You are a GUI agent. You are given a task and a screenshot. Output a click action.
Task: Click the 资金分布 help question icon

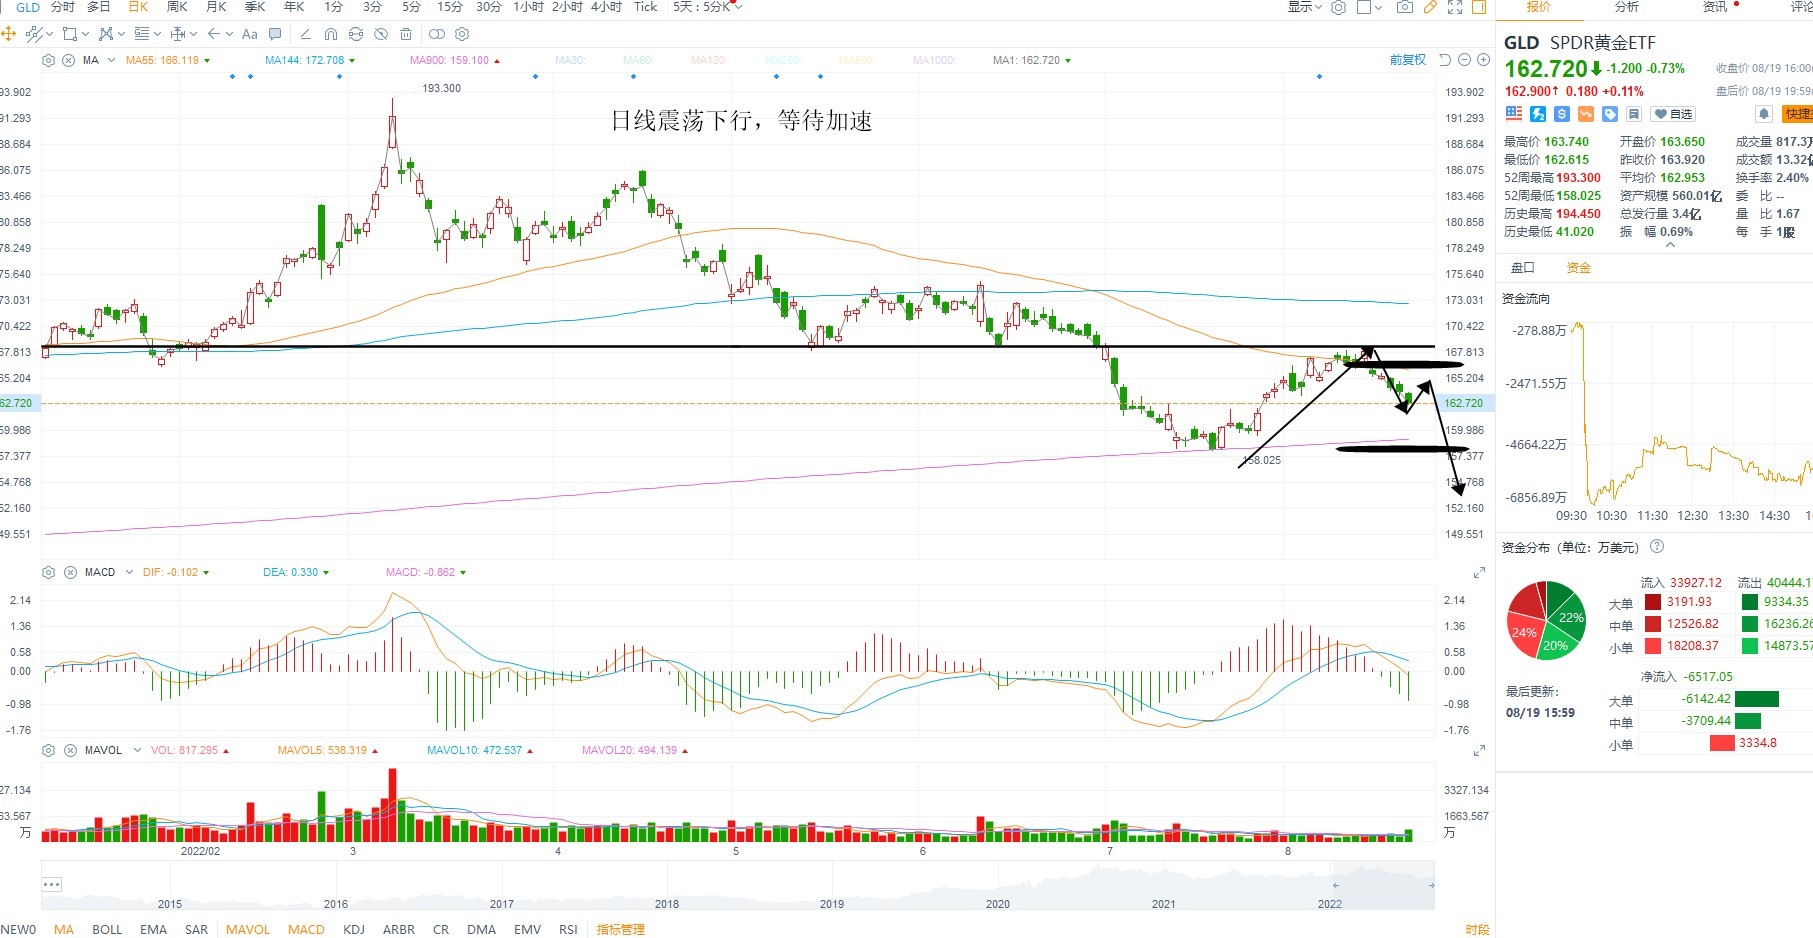coord(1657,547)
